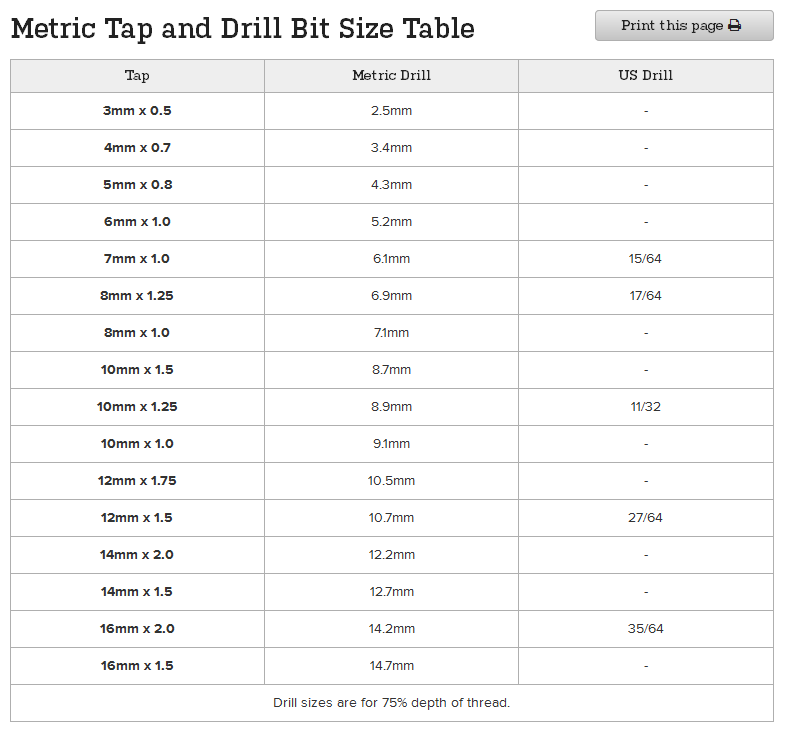Image resolution: width=786 pixels, height=733 pixels.
Task: Click the 27/64 US drill value
Action: coord(645,518)
